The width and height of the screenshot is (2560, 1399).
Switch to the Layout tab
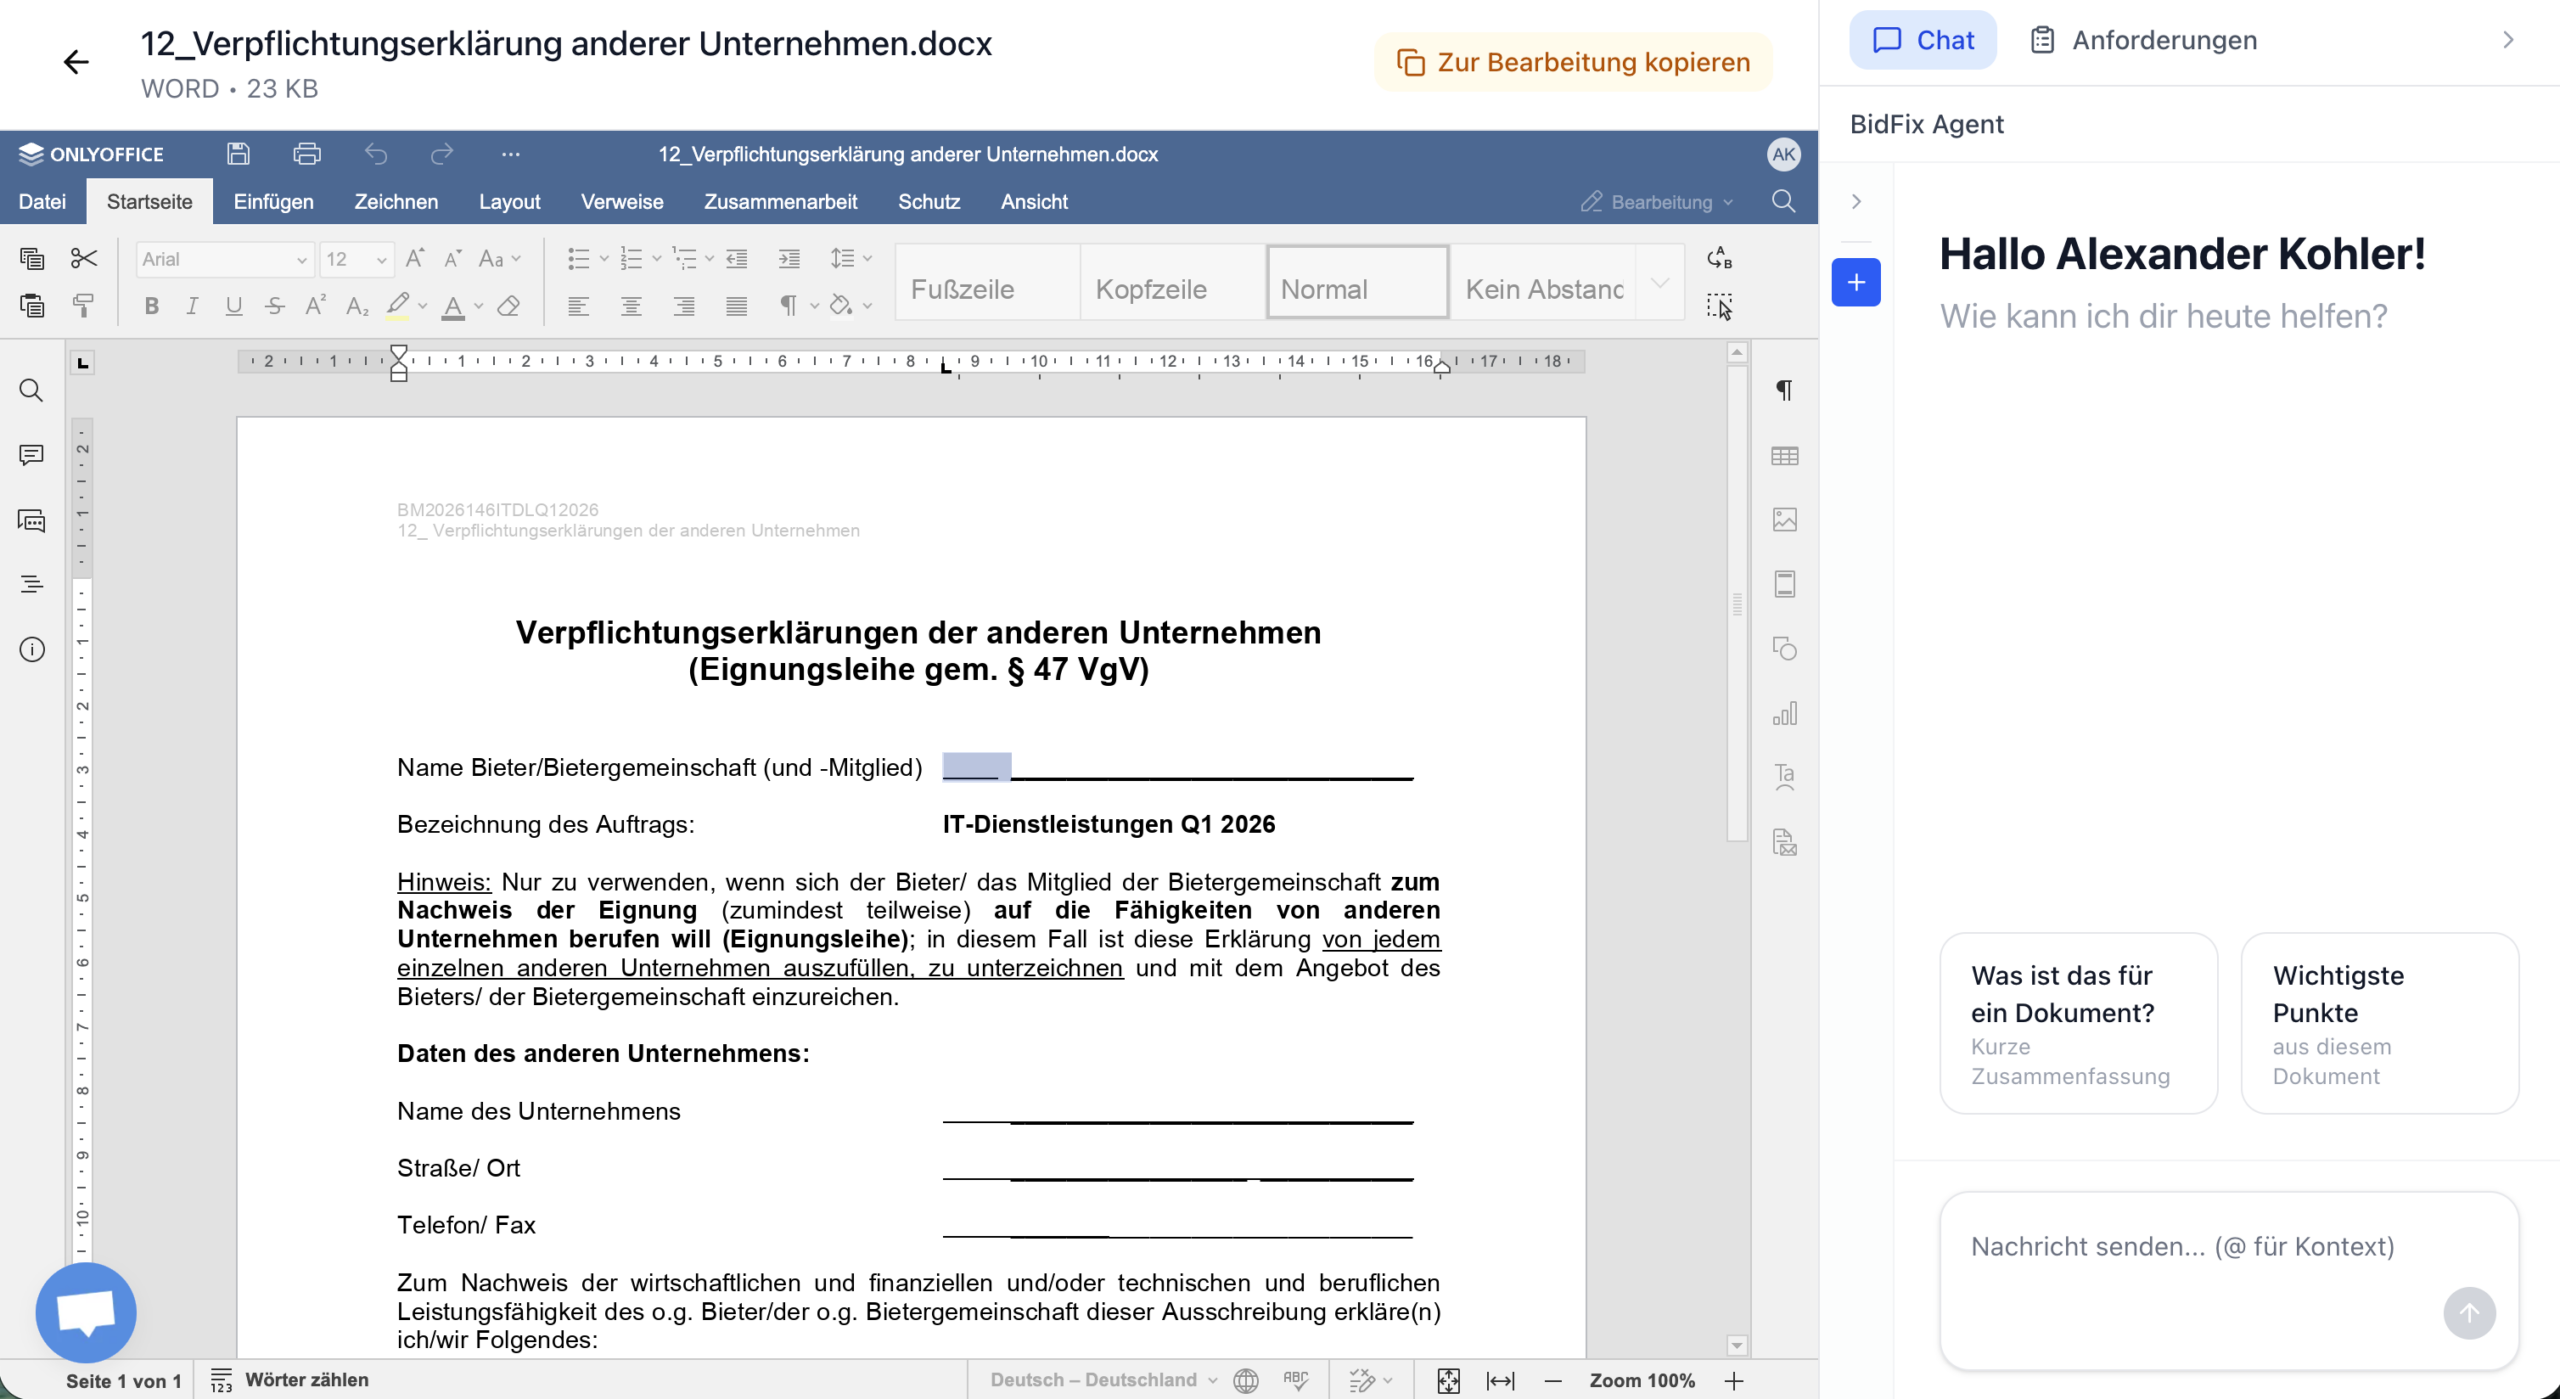coord(509,201)
